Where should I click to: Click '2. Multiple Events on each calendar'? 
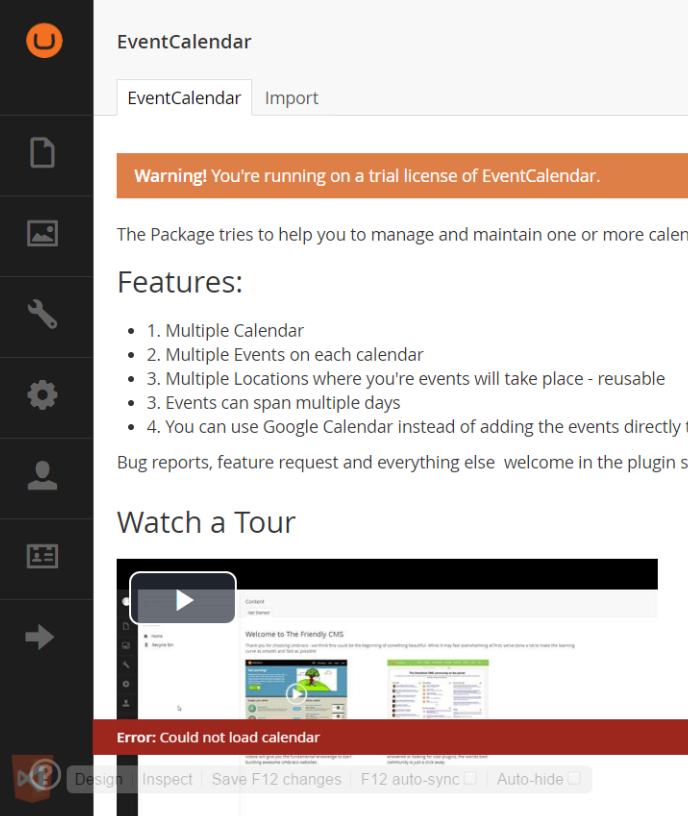[285, 355]
